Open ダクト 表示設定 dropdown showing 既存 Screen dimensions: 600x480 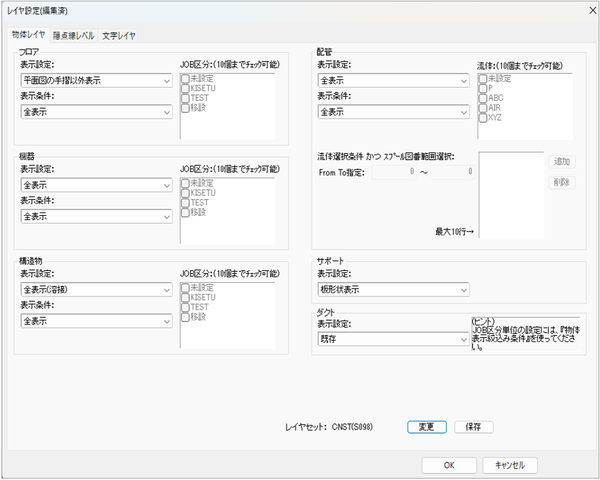[393, 340]
